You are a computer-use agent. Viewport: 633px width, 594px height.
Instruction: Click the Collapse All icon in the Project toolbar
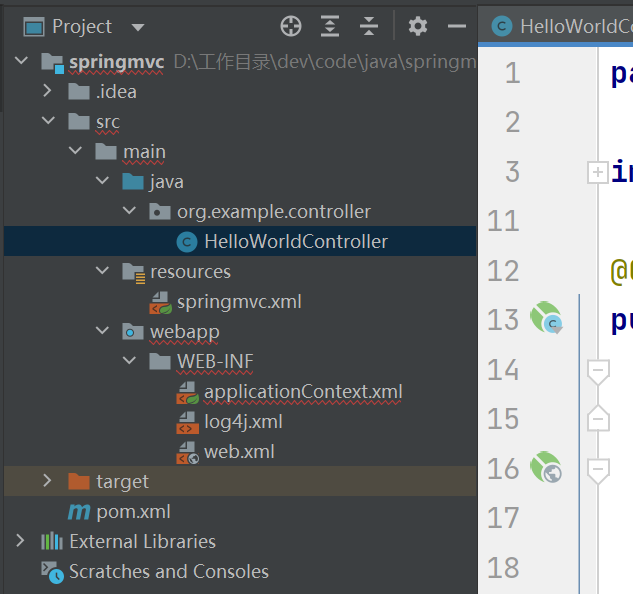pyautogui.click(x=369, y=27)
